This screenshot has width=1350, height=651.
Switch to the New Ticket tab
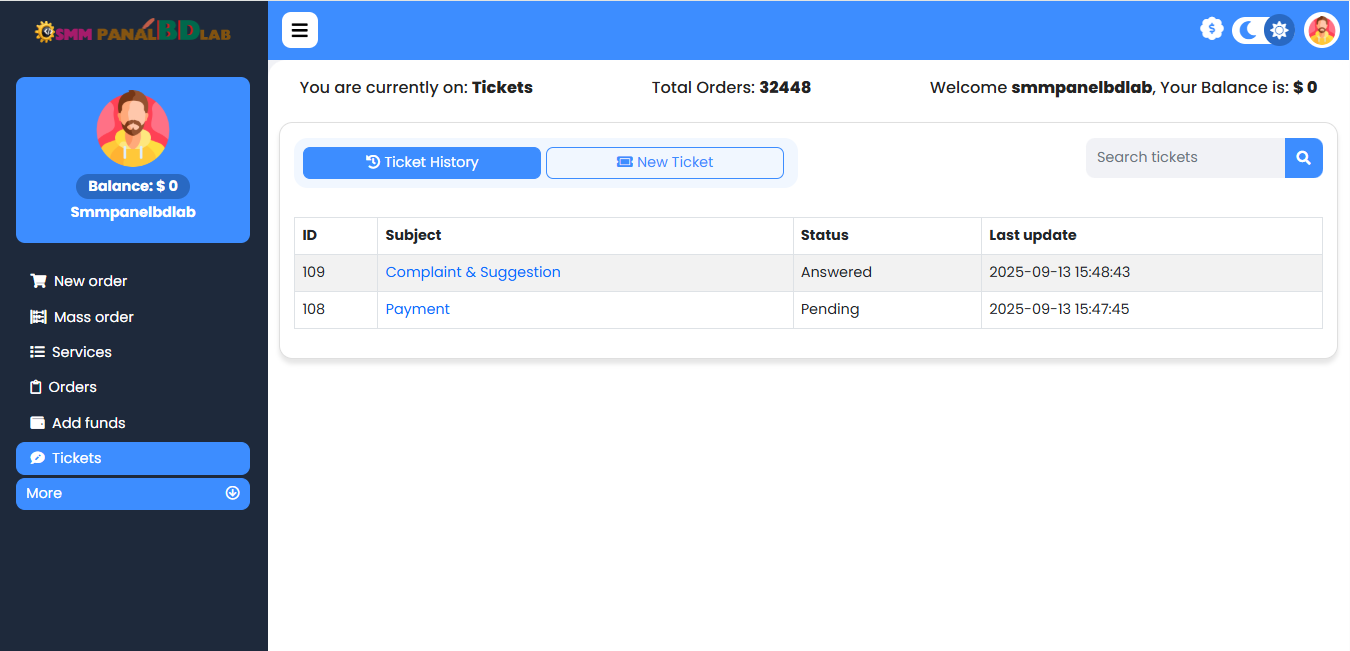click(665, 162)
